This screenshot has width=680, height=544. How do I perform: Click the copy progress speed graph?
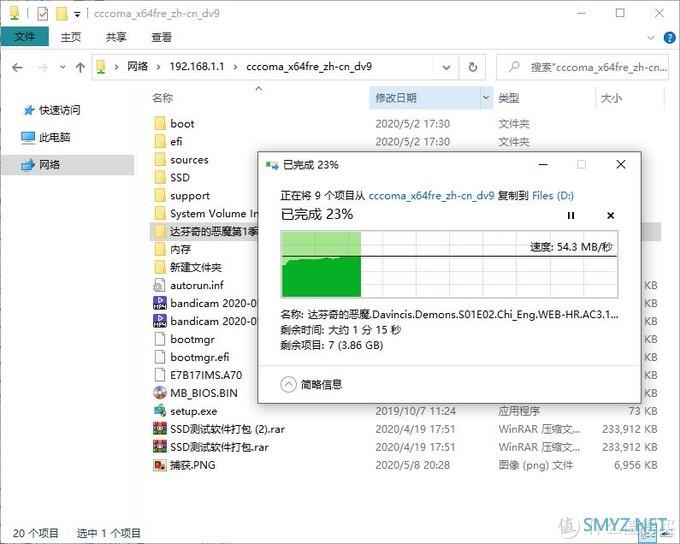click(449, 264)
